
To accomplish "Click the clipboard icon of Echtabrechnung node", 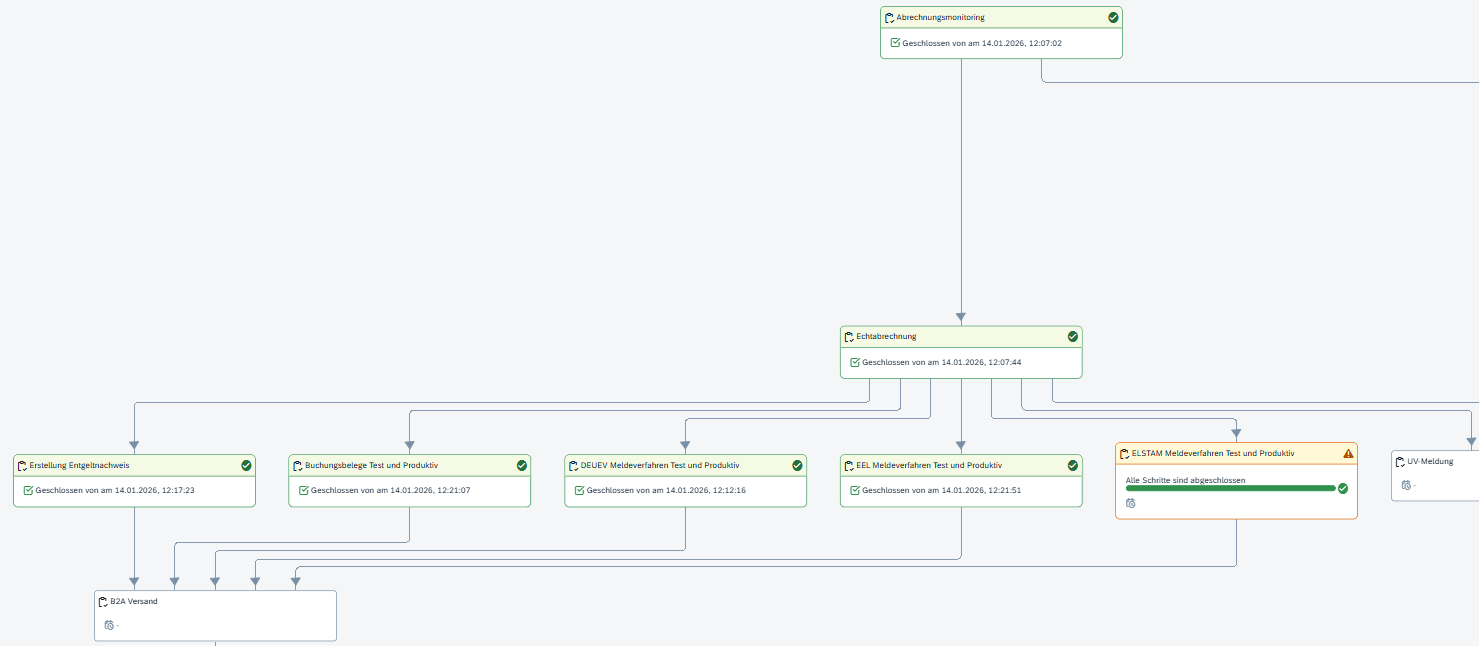I will click(x=849, y=337).
